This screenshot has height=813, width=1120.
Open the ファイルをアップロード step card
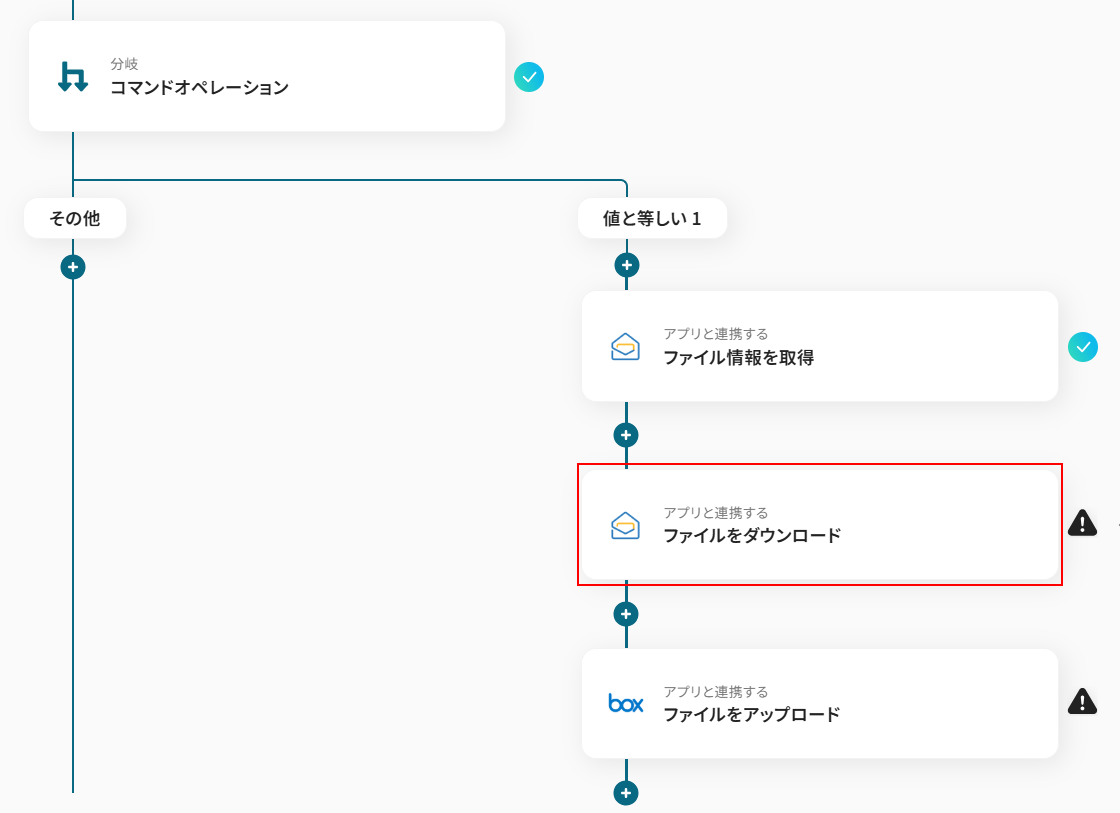click(820, 704)
